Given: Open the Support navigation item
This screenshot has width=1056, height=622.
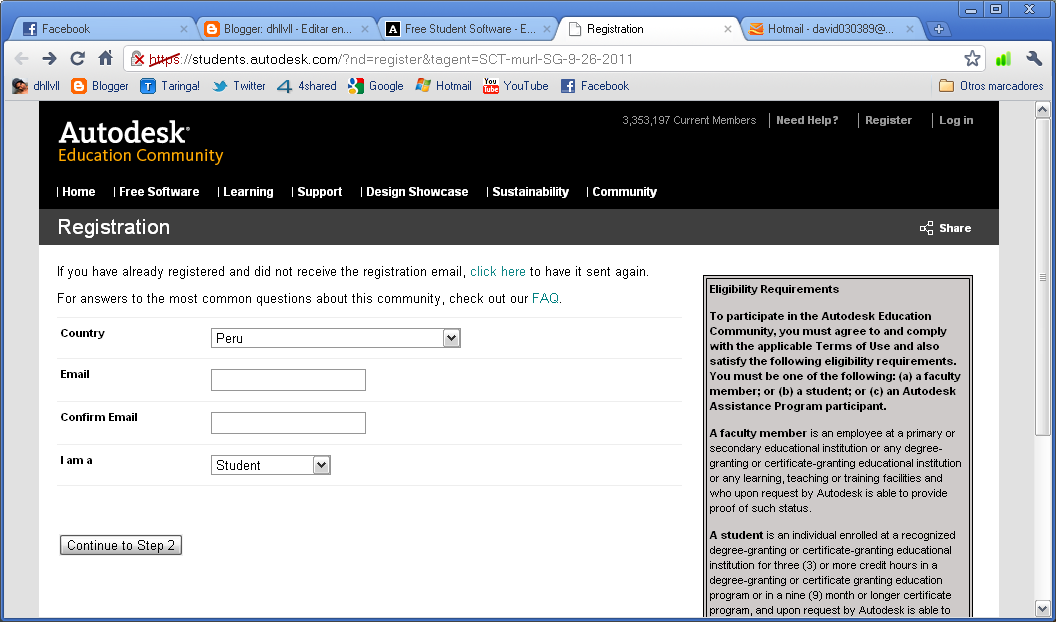Looking at the screenshot, I should [319, 192].
